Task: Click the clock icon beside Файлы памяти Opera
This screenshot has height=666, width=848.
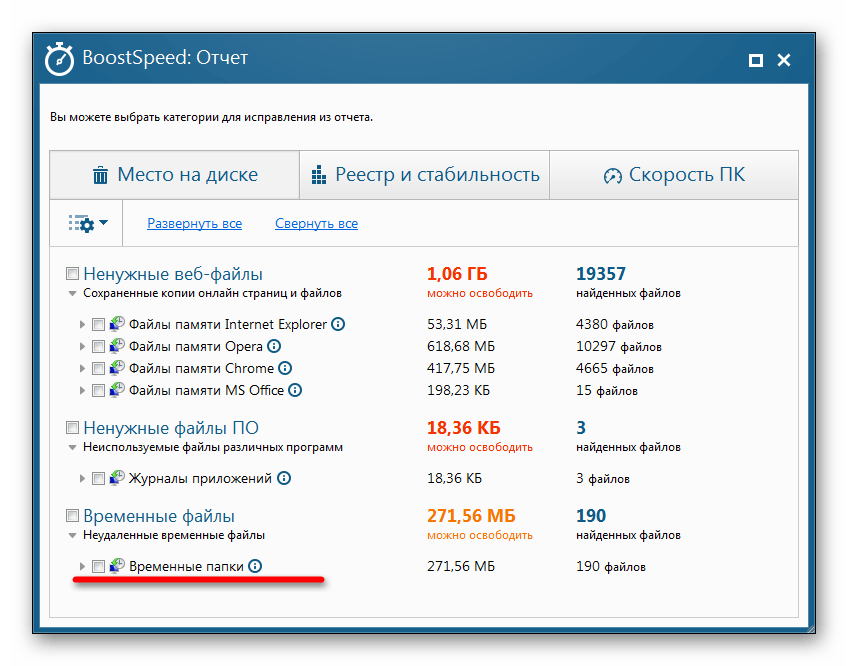Action: pos(116,346)
